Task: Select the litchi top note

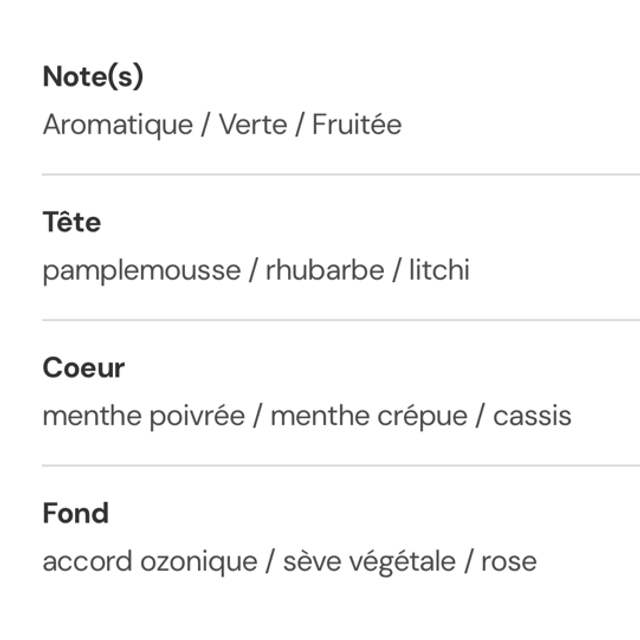Action: (438, 270)
